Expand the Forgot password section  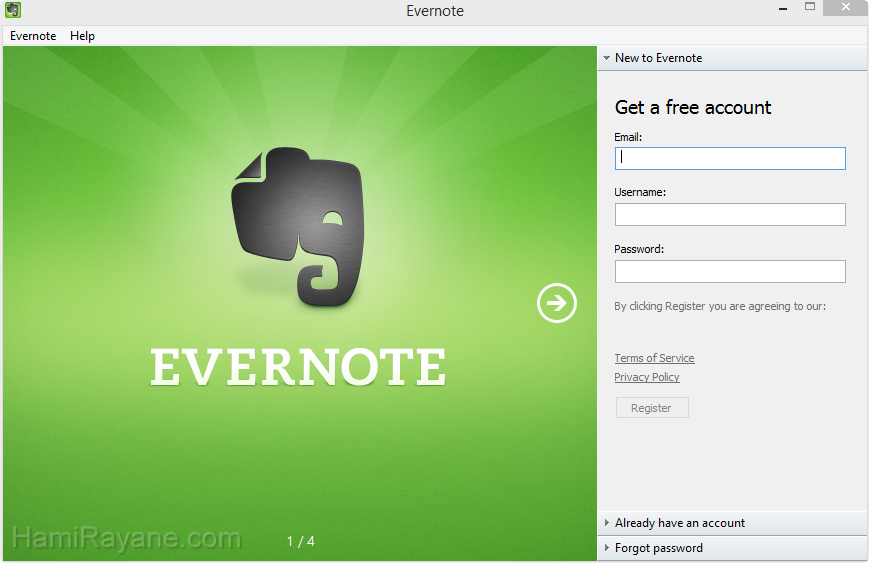tap(658, 548)
